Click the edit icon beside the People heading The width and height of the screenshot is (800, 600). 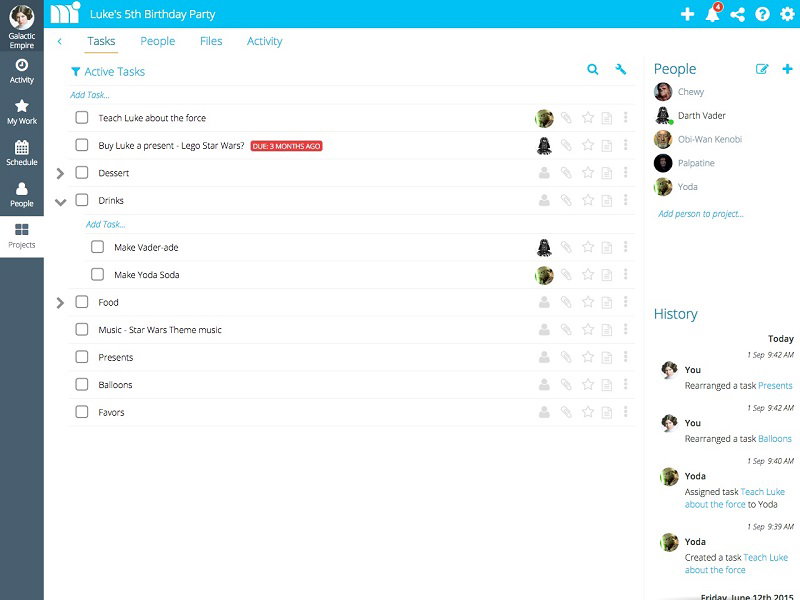(x=761, y=68)
